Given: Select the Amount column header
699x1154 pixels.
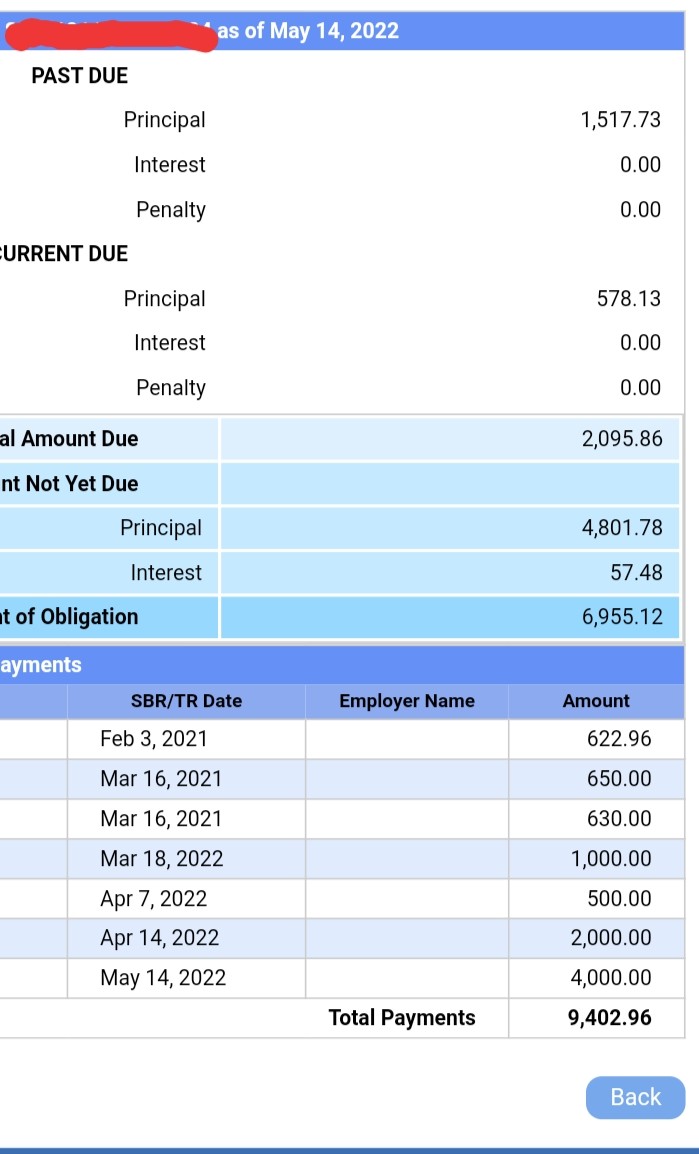Looking at the screenshot, I should [596, 701].
